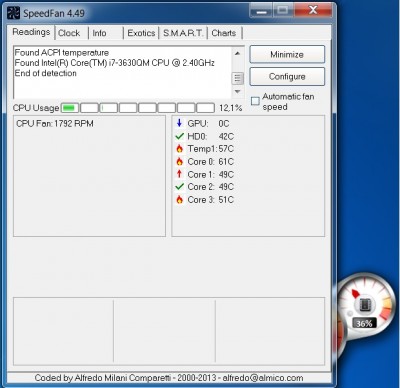Enable the Automatic fan speed checkbox
Screen dimensions: 400x388
click(255, 101)
